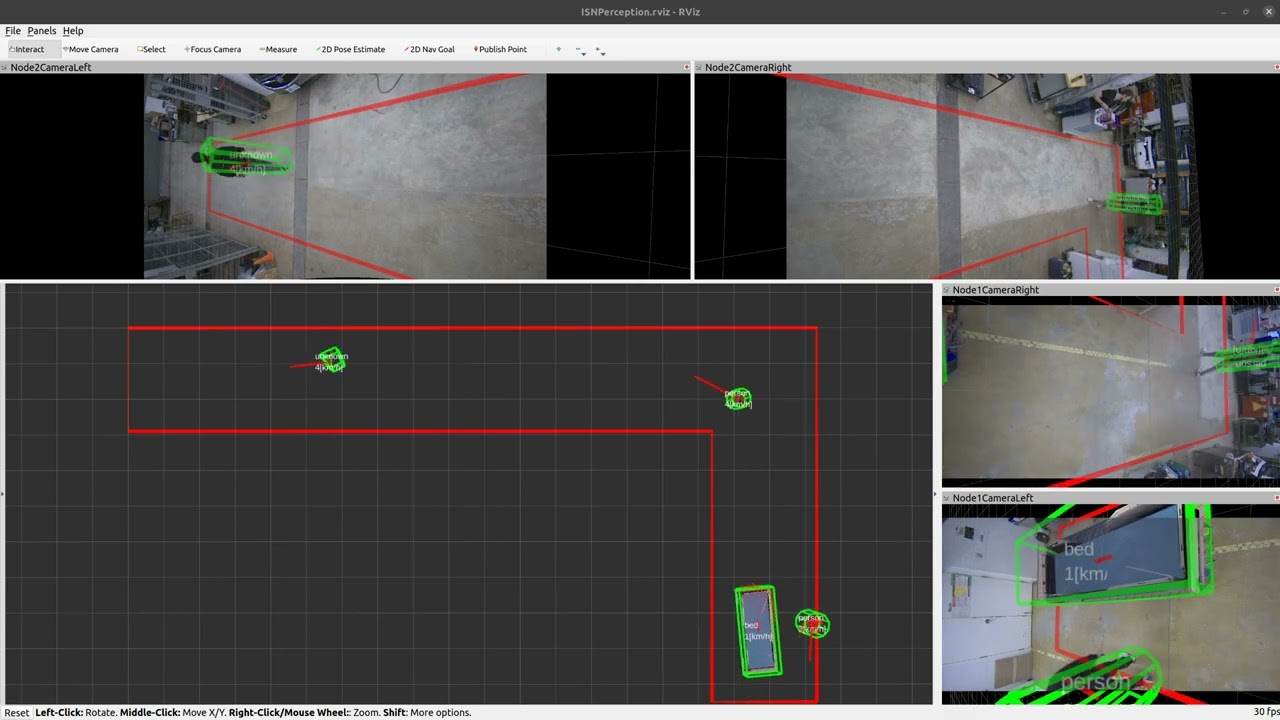The width and height of the screenshot is (1280, 720).
Task: Select the Publish Point tool
Action: pyautogui.click(x=500, y=49)
